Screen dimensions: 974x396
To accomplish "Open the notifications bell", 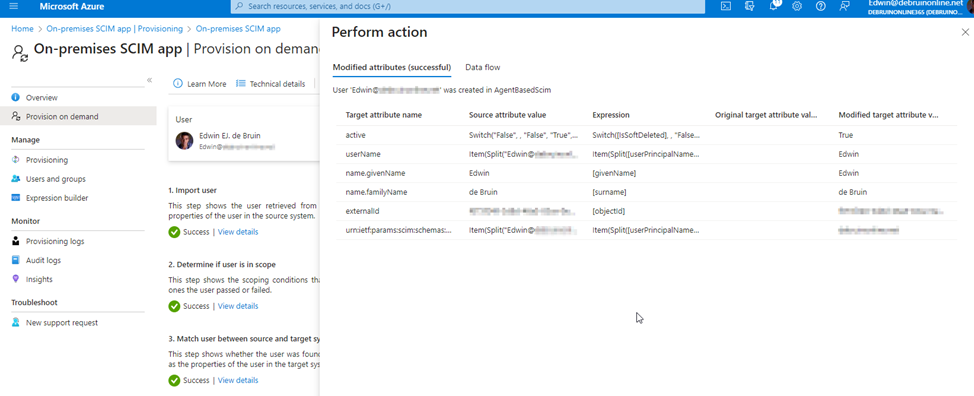I will click(774, 6).
